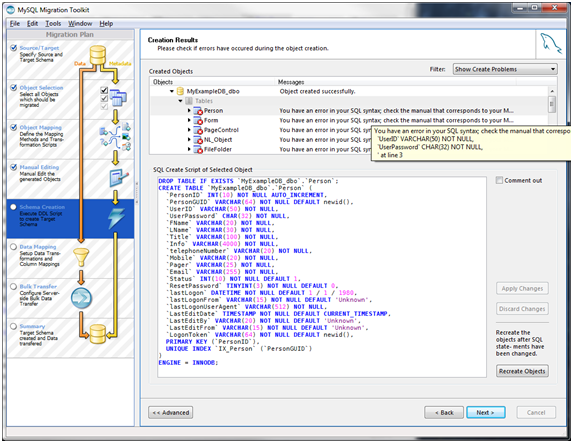This screenshot has height=443, width=573.
Task: Click the Data Mapping funnel icon
Action: [81, 258]
